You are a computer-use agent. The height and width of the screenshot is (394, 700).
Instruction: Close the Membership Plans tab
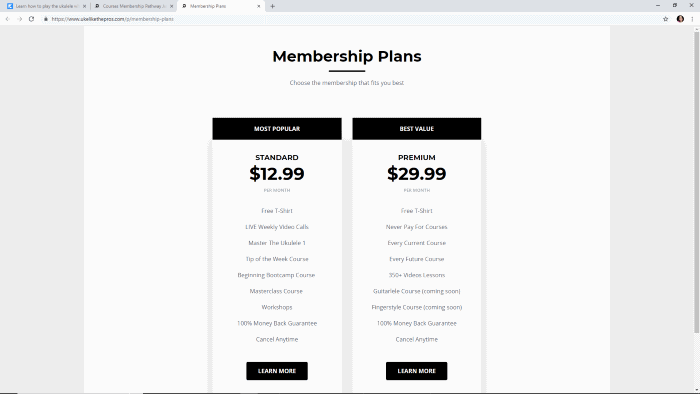click(x=258, y=6)
